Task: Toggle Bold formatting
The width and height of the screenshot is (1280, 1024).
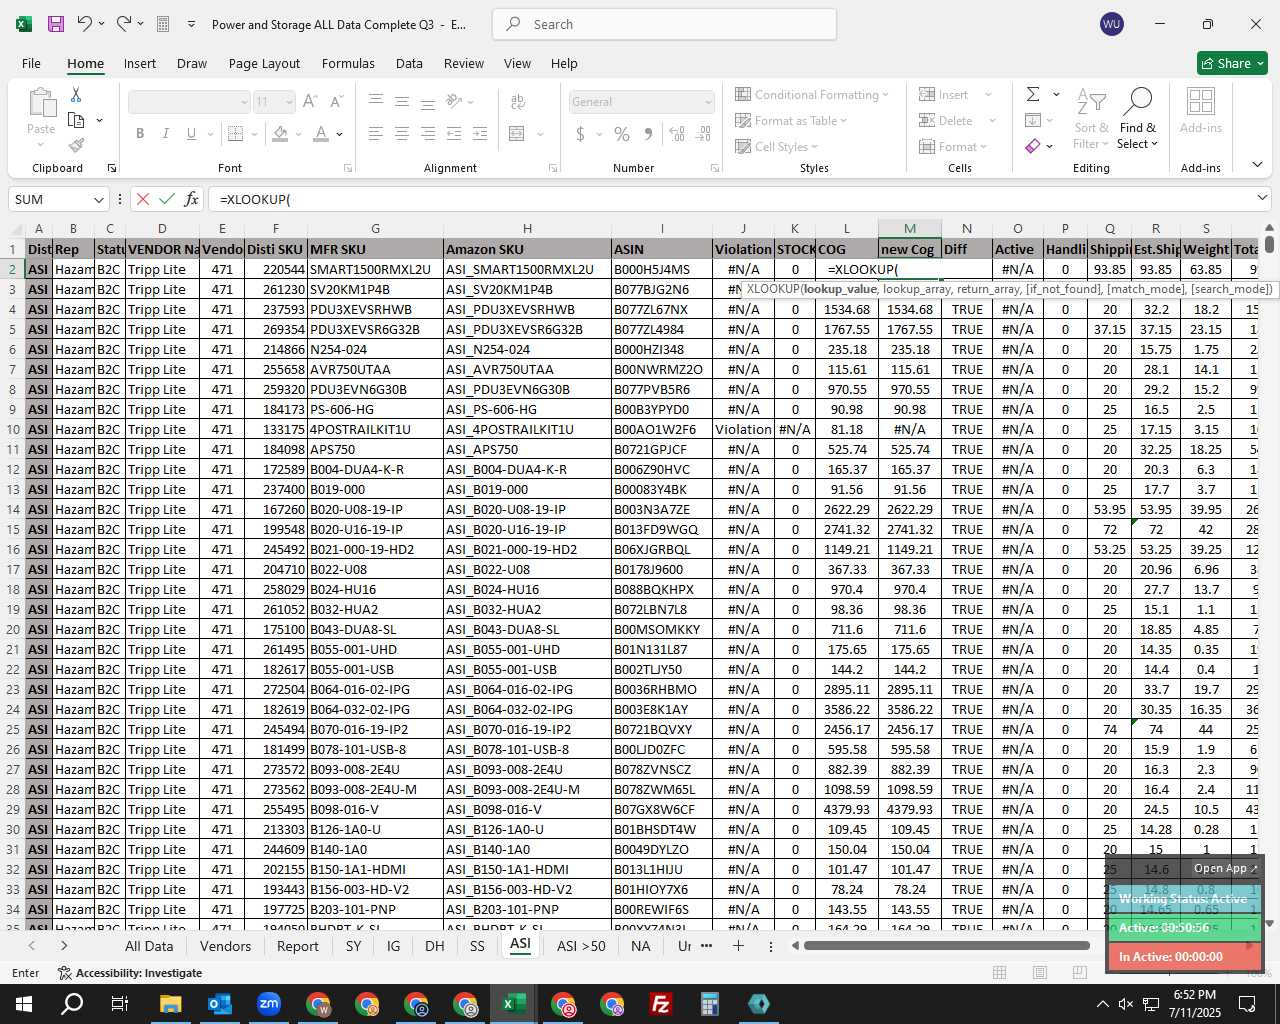Action: [140, 133]
